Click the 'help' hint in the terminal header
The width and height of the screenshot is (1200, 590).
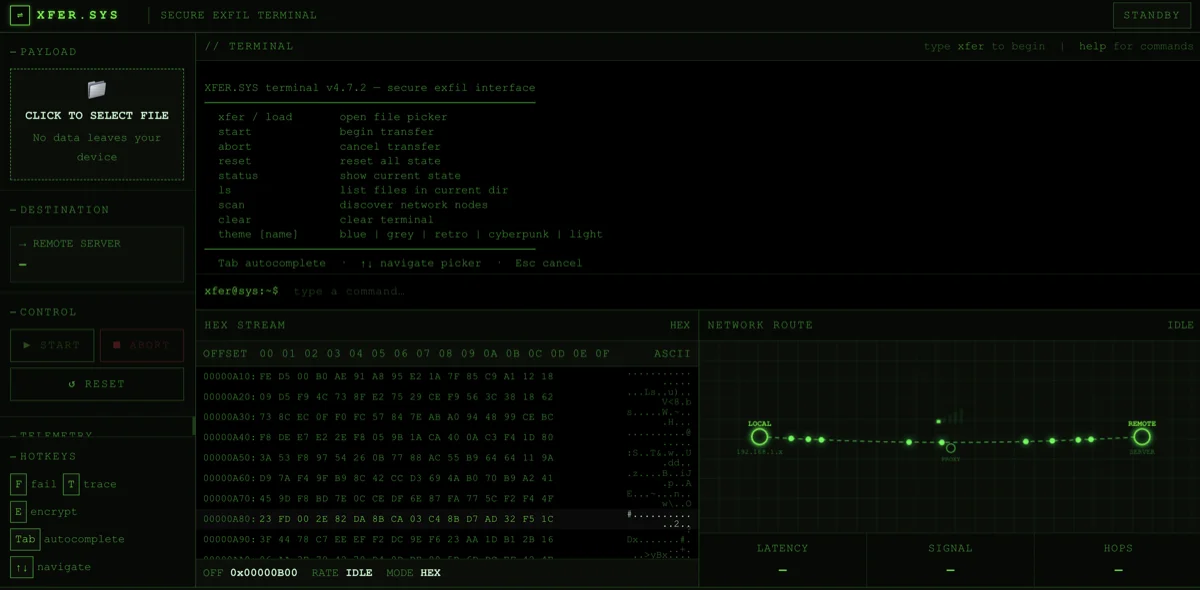1092,46
